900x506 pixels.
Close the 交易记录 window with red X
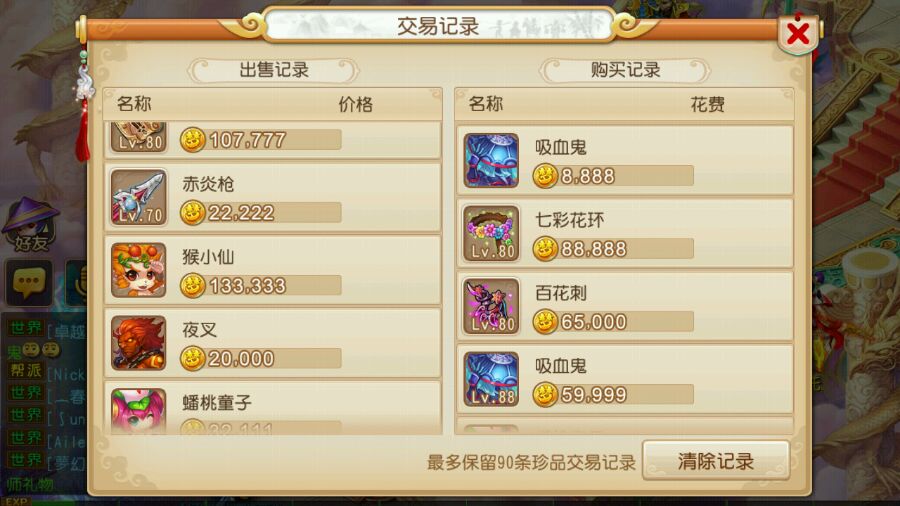click(798, 34)
